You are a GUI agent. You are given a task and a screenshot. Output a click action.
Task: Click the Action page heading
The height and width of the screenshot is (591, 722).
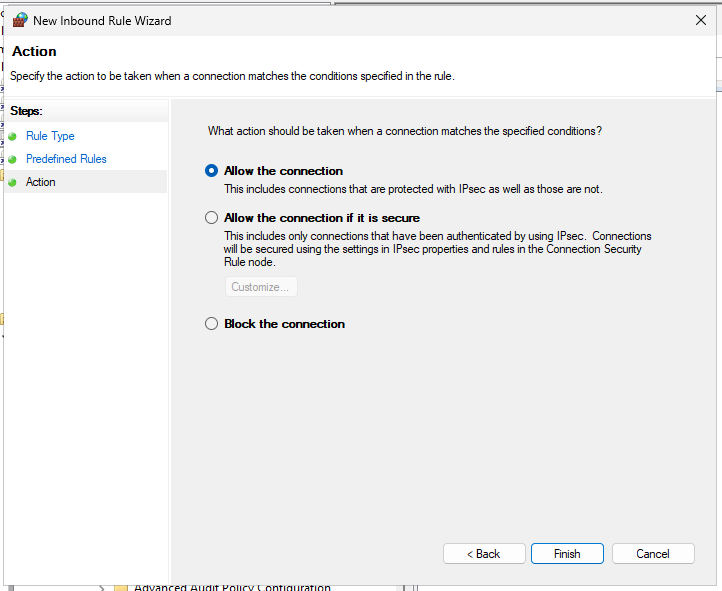(x=34, y=52)
